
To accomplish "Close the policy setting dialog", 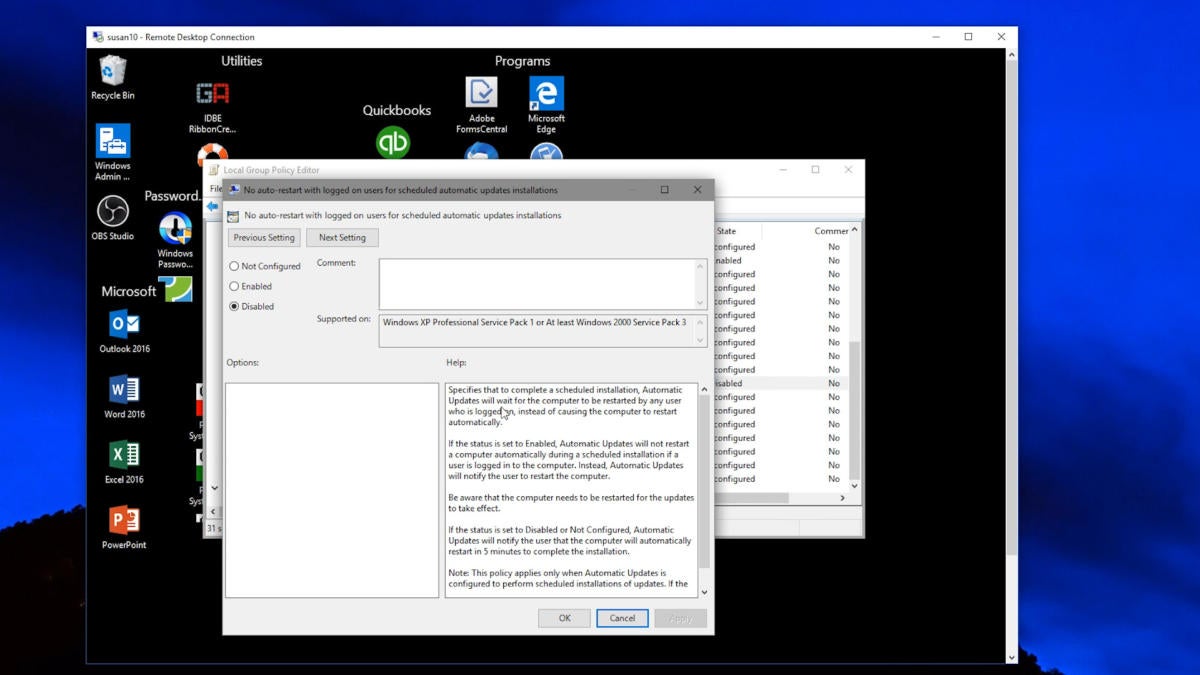I will click(x=697, y=190).
